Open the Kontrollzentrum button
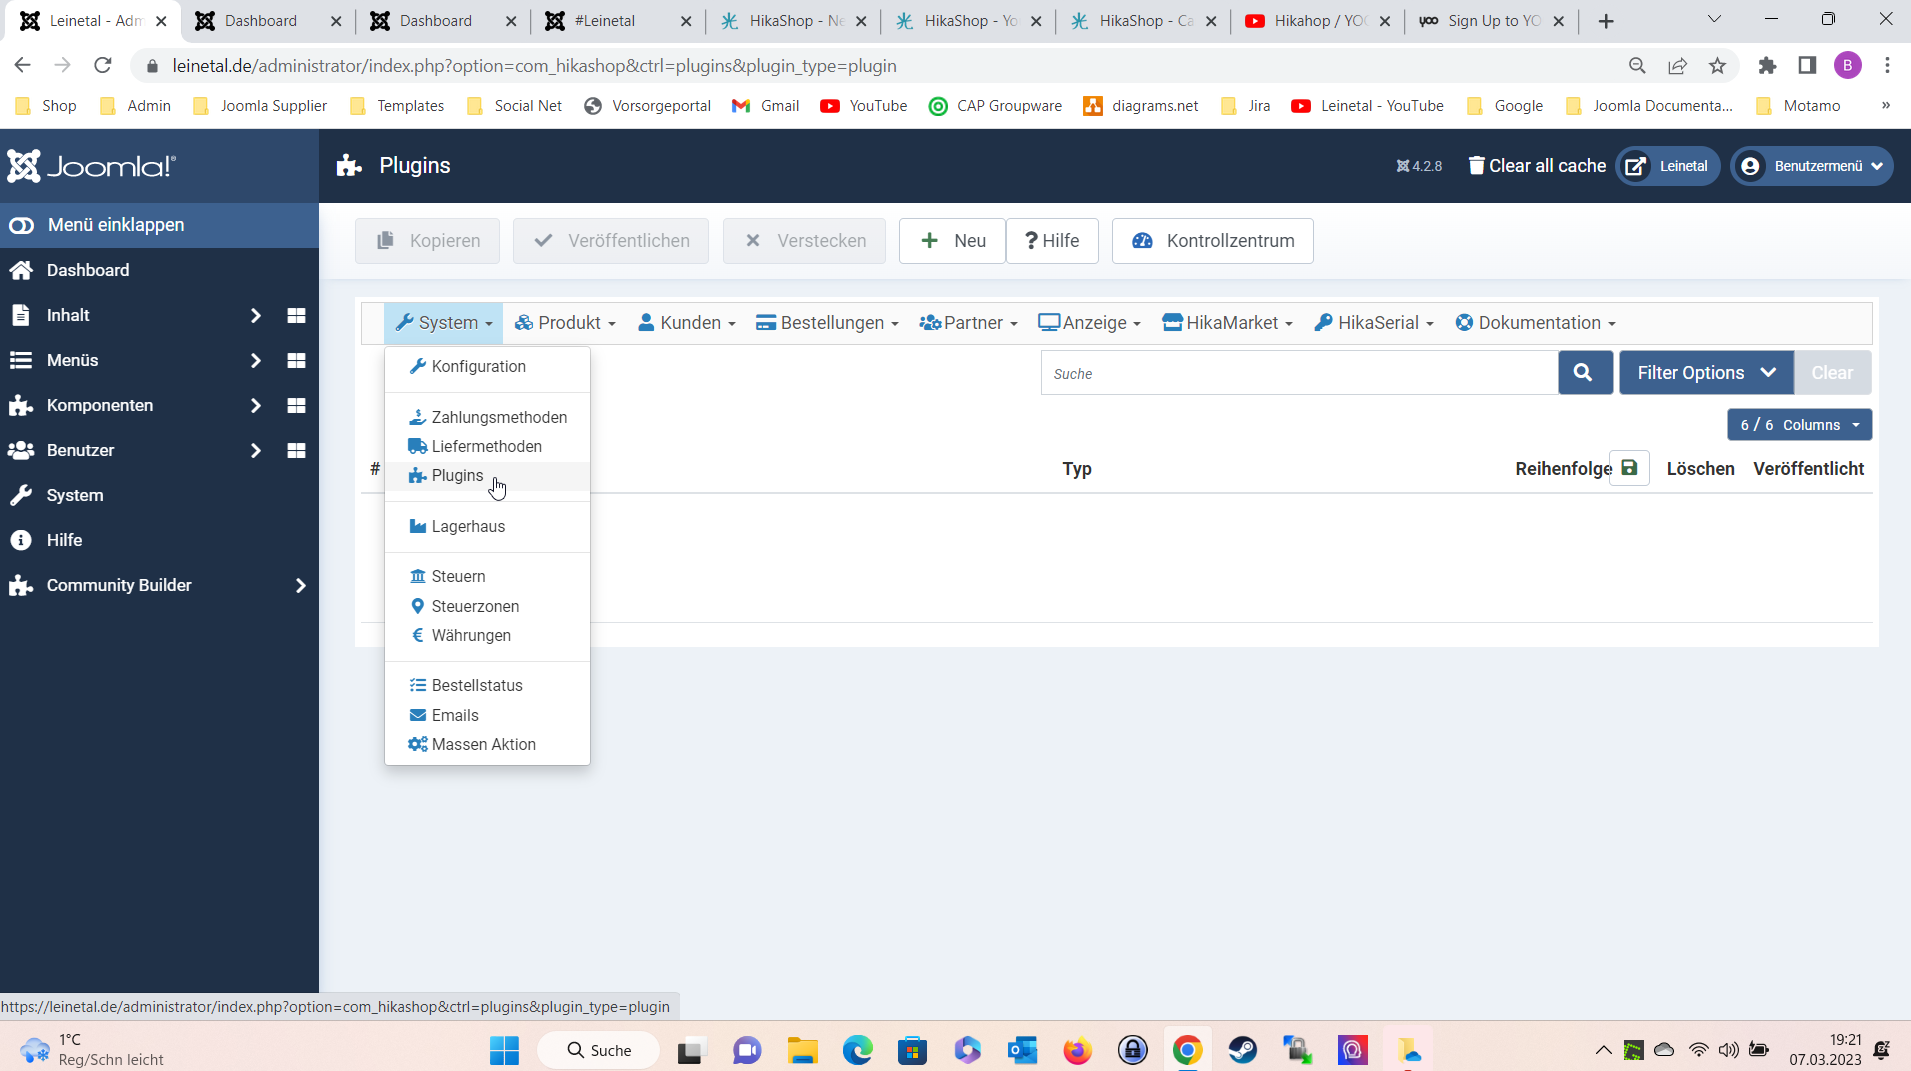 [1212, 241]
